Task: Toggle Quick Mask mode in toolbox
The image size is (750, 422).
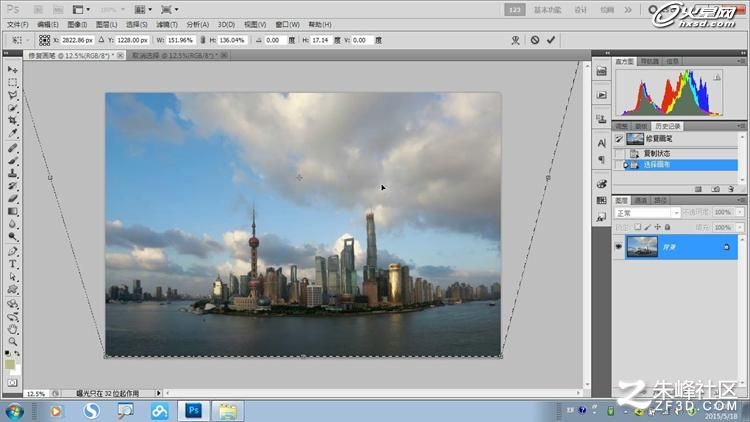Action: (12, 383)
